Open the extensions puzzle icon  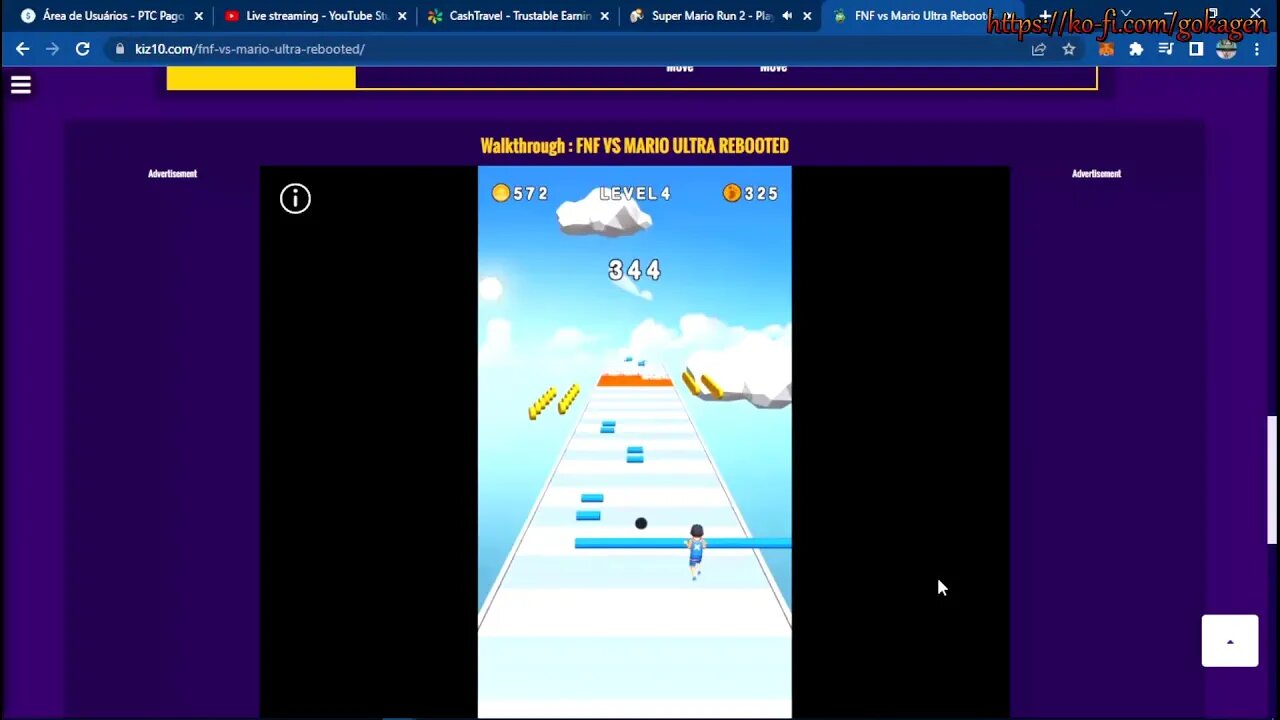pos(1136,49)
